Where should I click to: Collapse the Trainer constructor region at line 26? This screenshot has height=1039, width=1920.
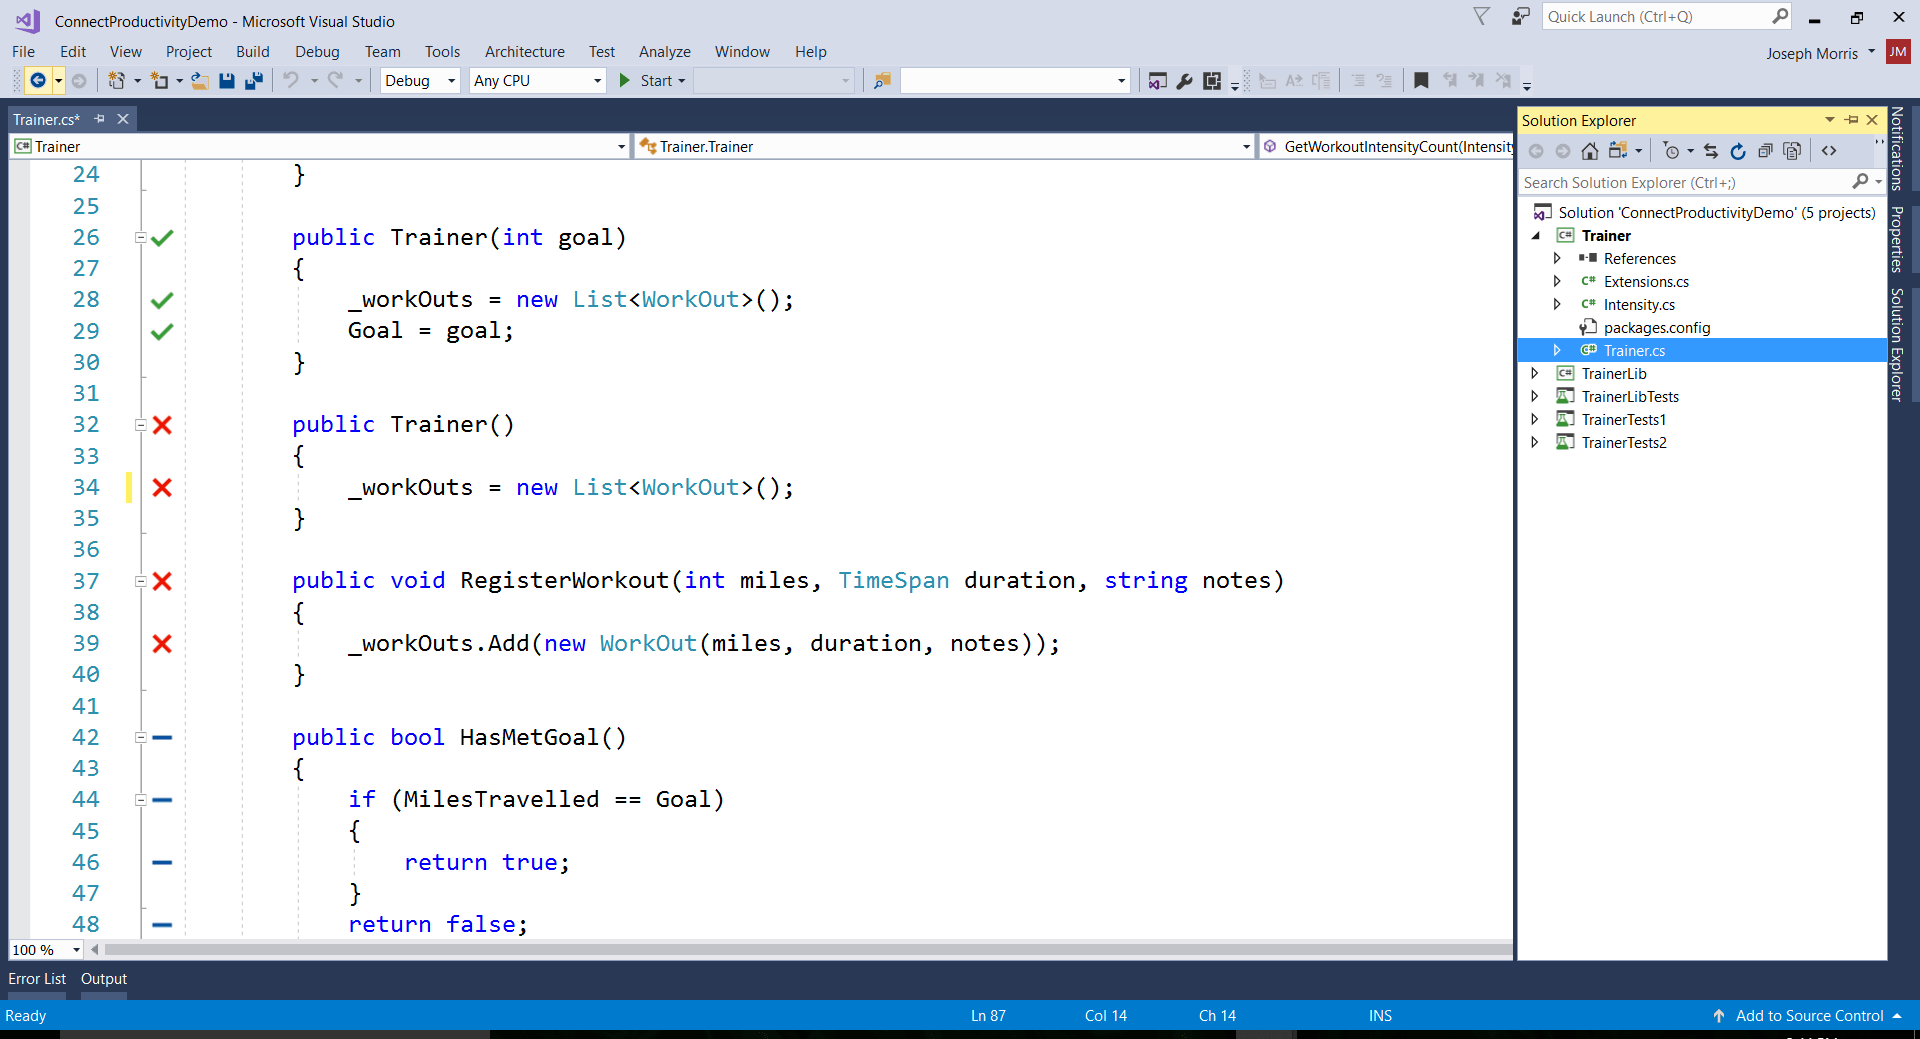[141, 238]
